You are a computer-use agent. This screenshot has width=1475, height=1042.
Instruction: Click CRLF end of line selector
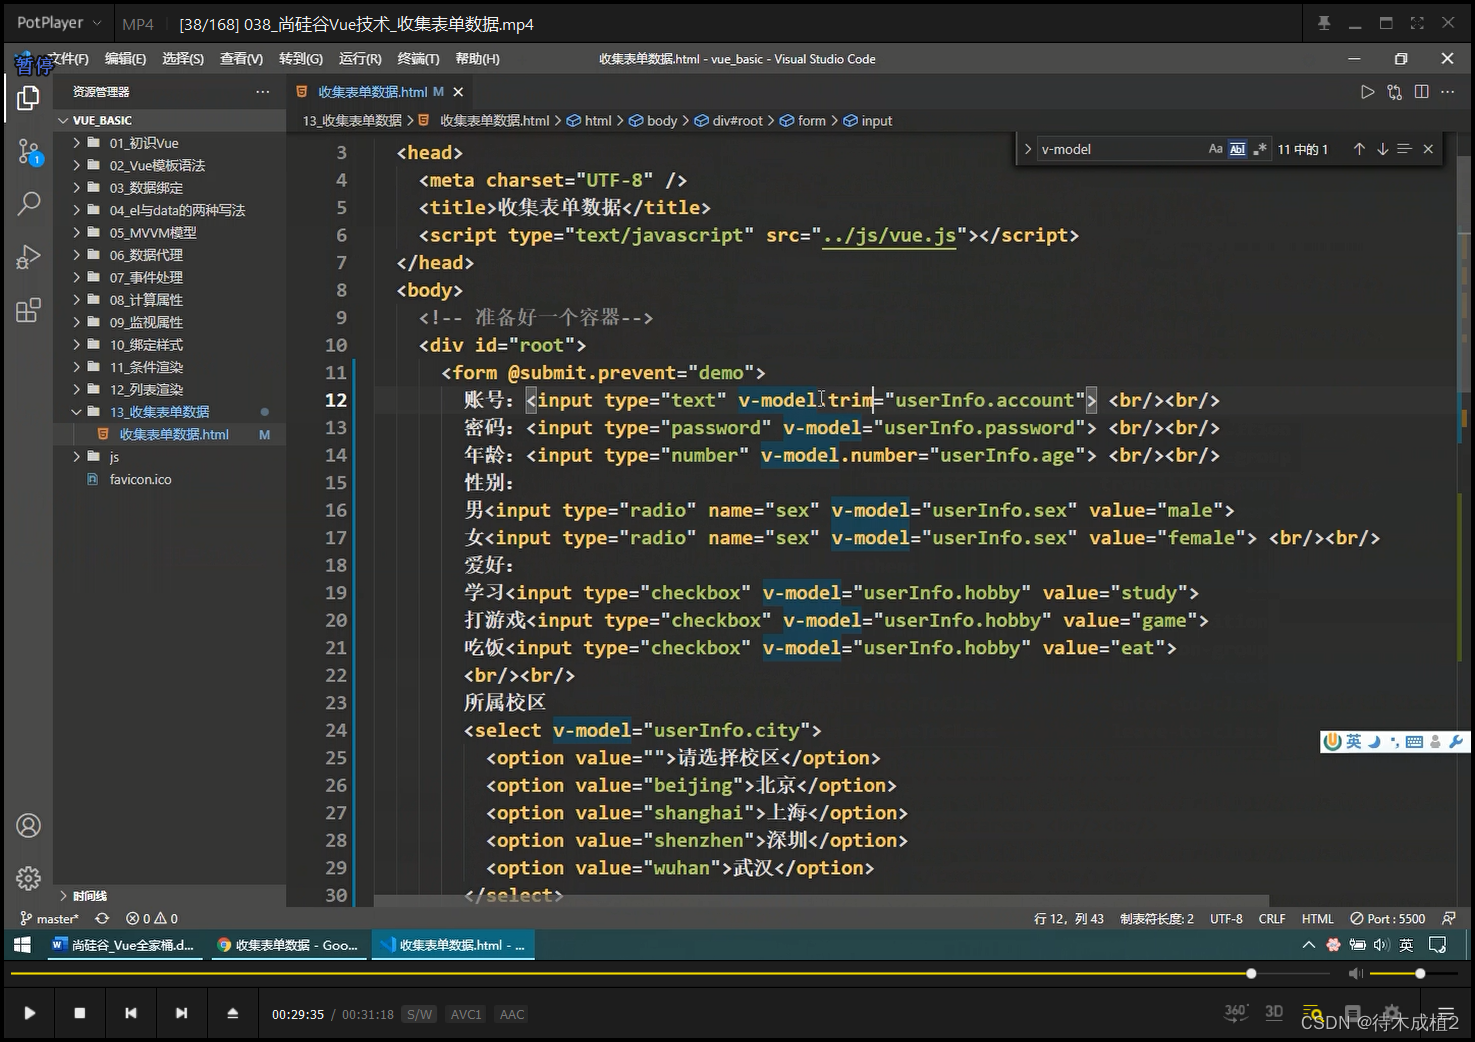1272,918
